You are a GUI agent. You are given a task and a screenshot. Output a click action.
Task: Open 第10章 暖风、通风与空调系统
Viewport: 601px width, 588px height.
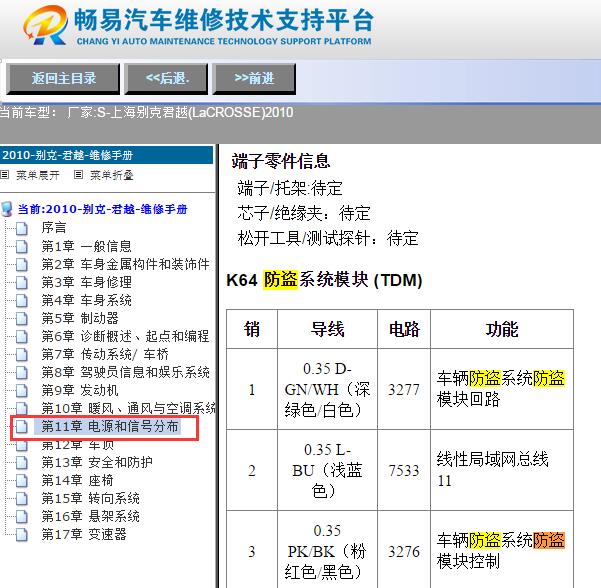pos(128,408)
